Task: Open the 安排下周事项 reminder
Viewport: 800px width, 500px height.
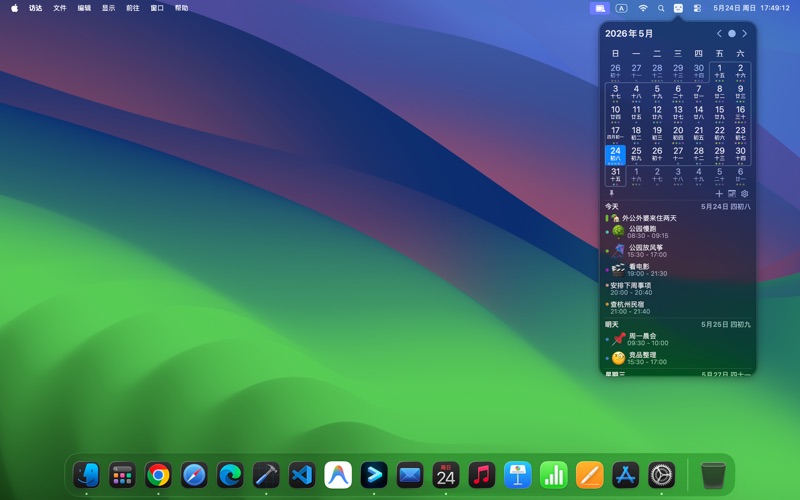Action: (x=678, y=289)
